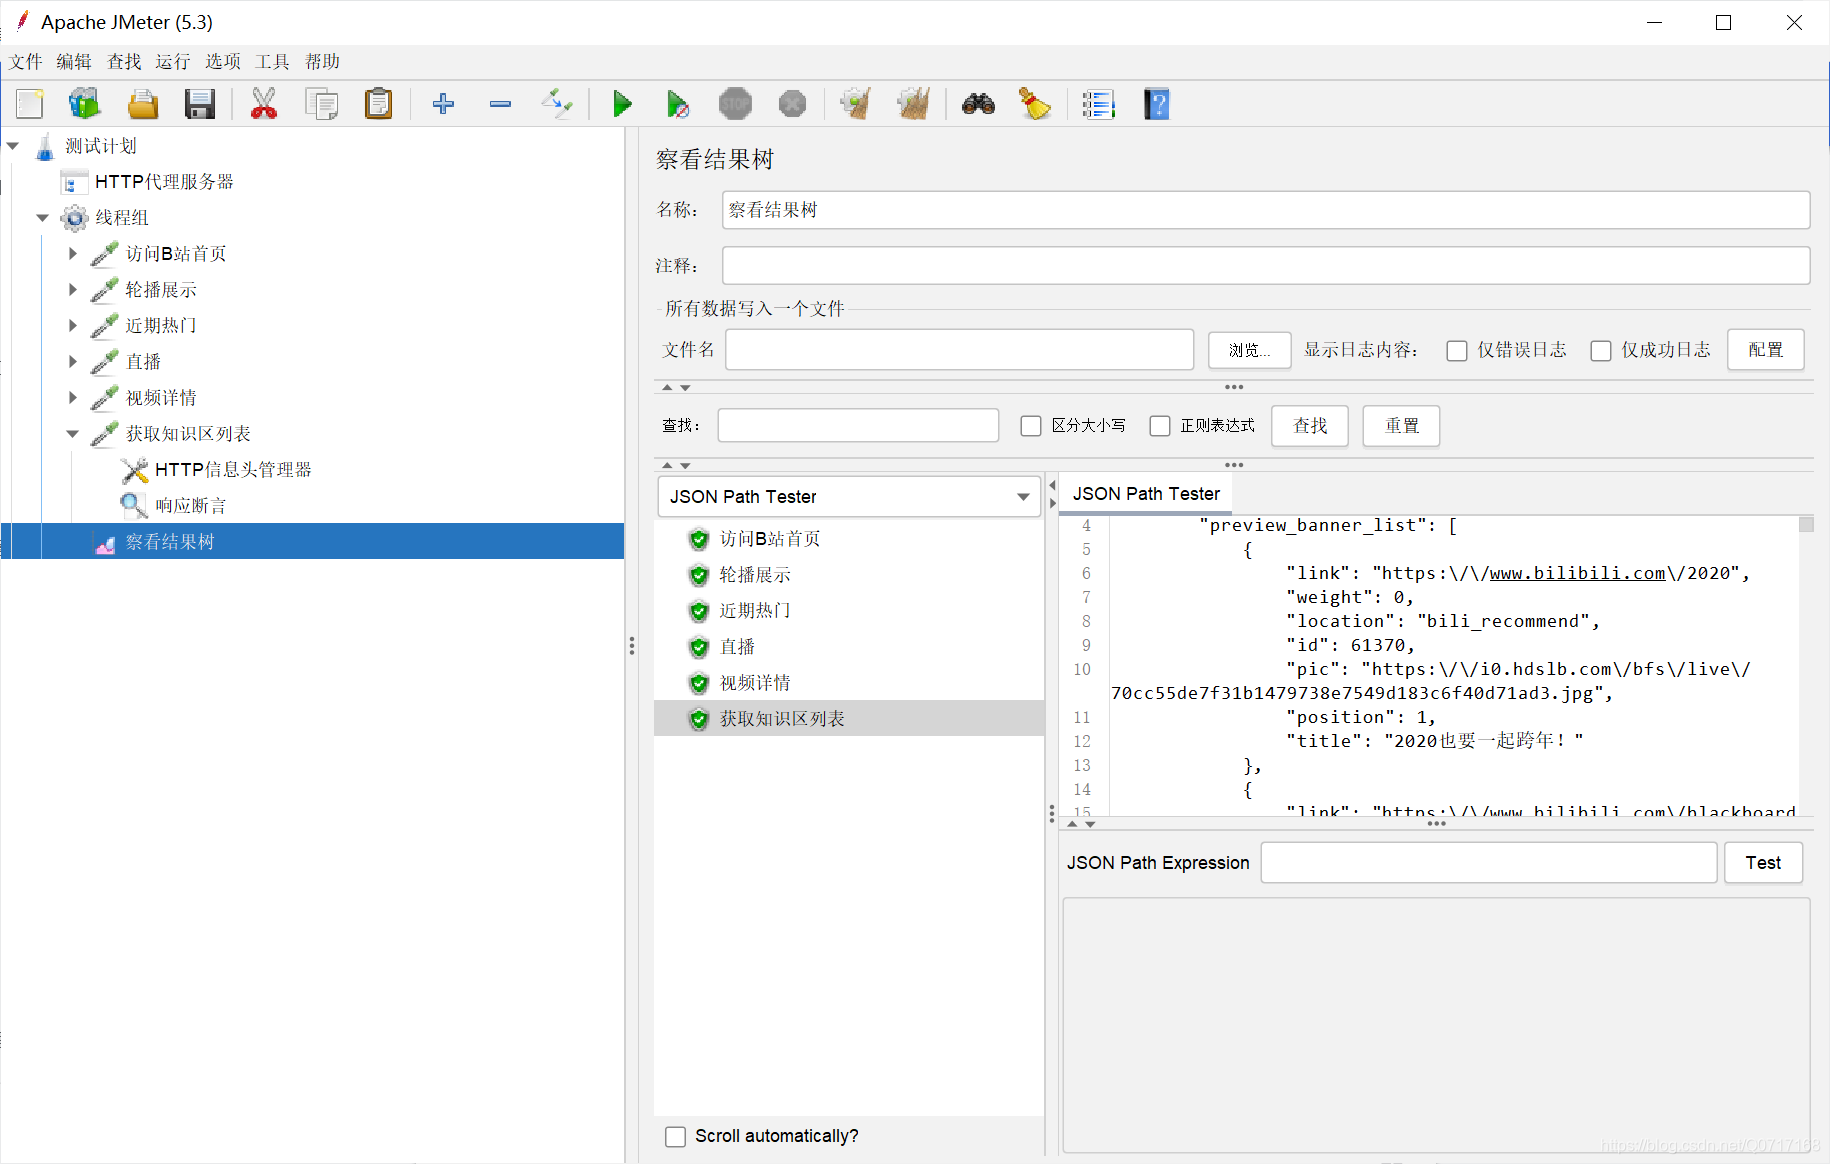Screen dimensions: 1830x1164
Task: Click the 查找 search text field
Action: click(x=858, y=425)
